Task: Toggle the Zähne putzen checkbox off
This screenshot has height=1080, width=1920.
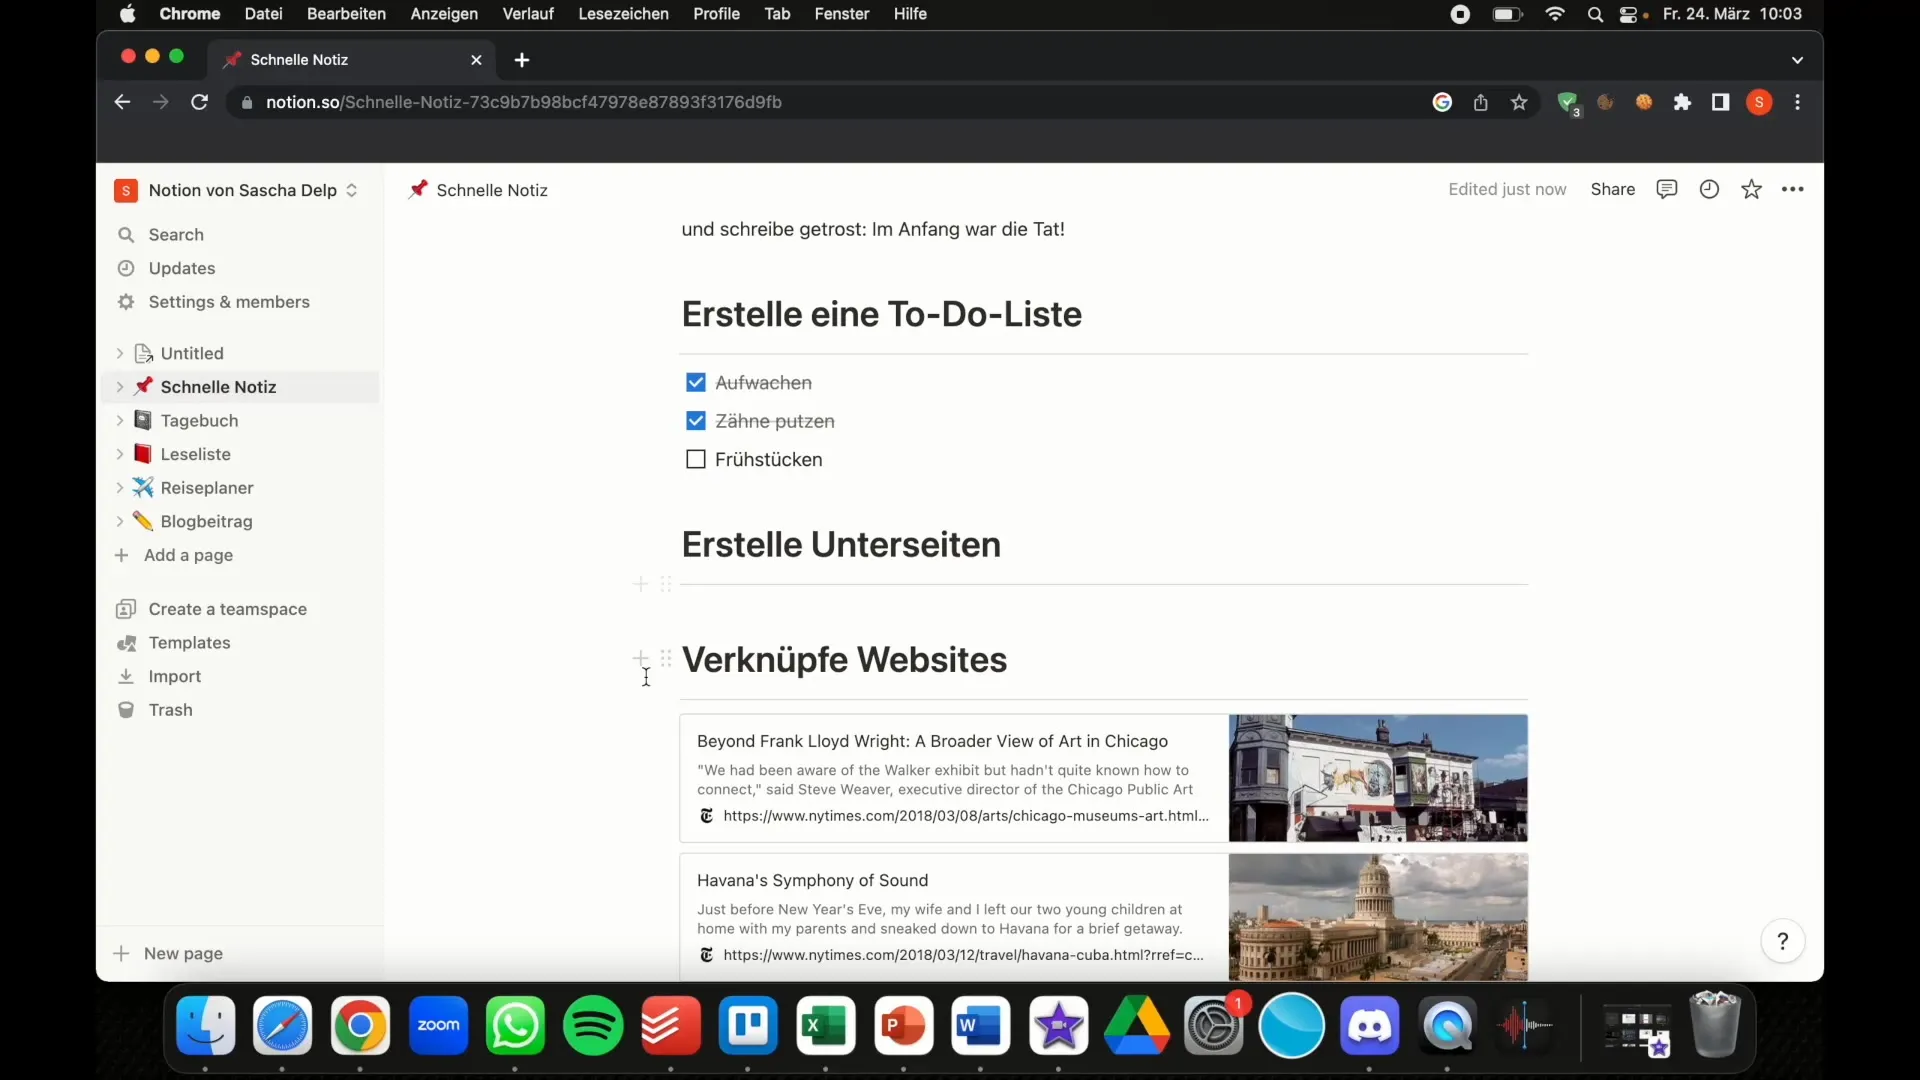Action: pos(695,419)
